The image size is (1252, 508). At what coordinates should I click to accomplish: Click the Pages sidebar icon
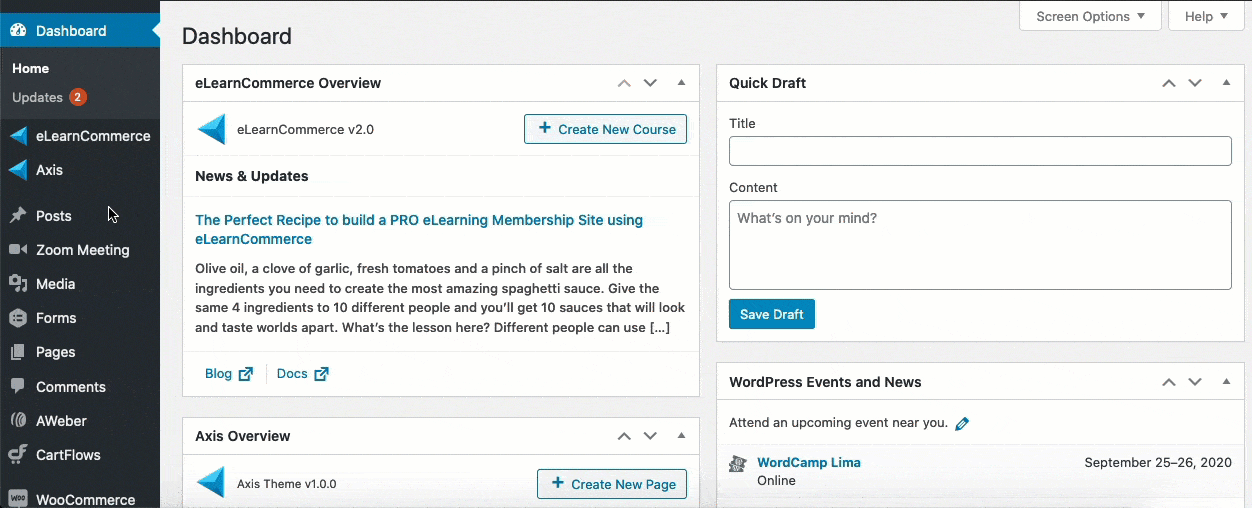tap(18, 352)
